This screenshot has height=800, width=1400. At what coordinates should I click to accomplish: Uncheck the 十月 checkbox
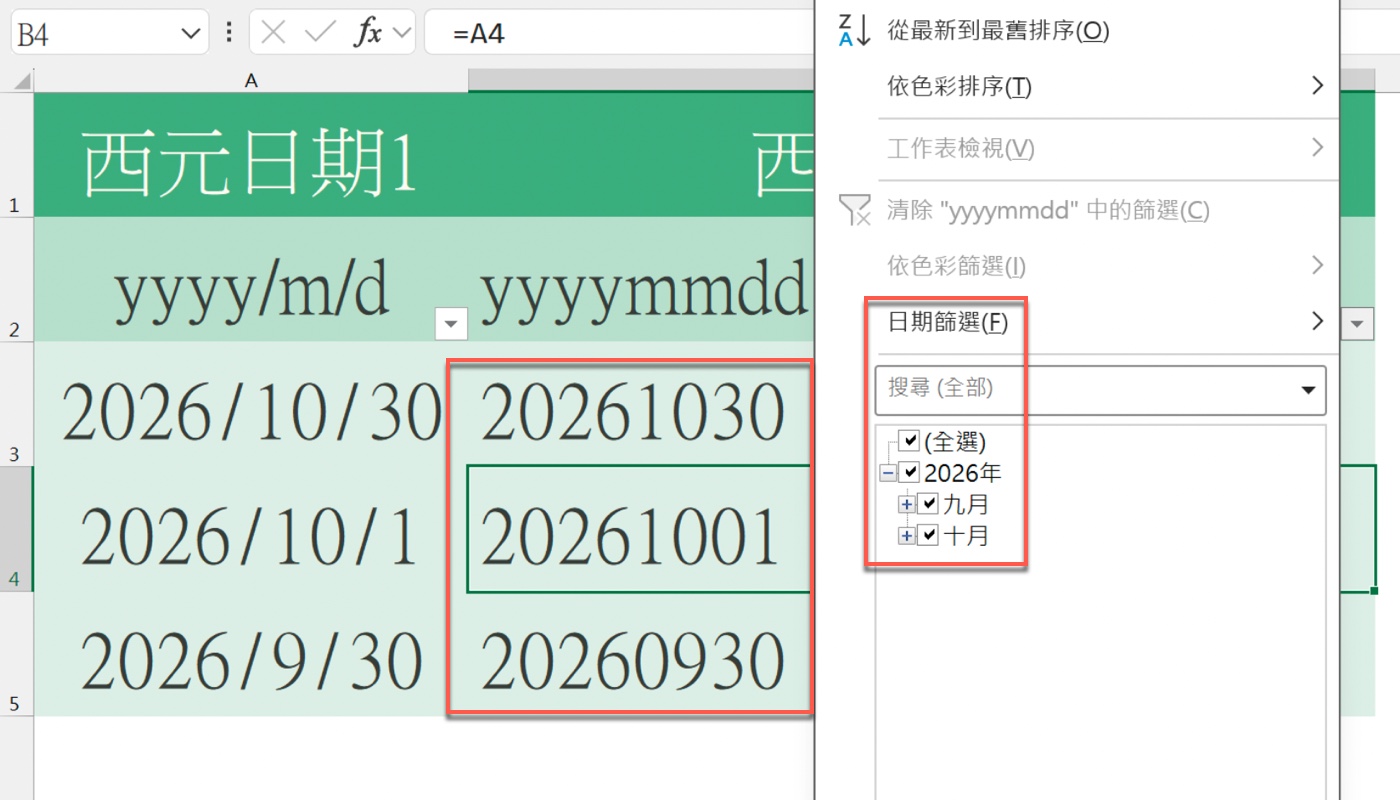pos(928,536)
